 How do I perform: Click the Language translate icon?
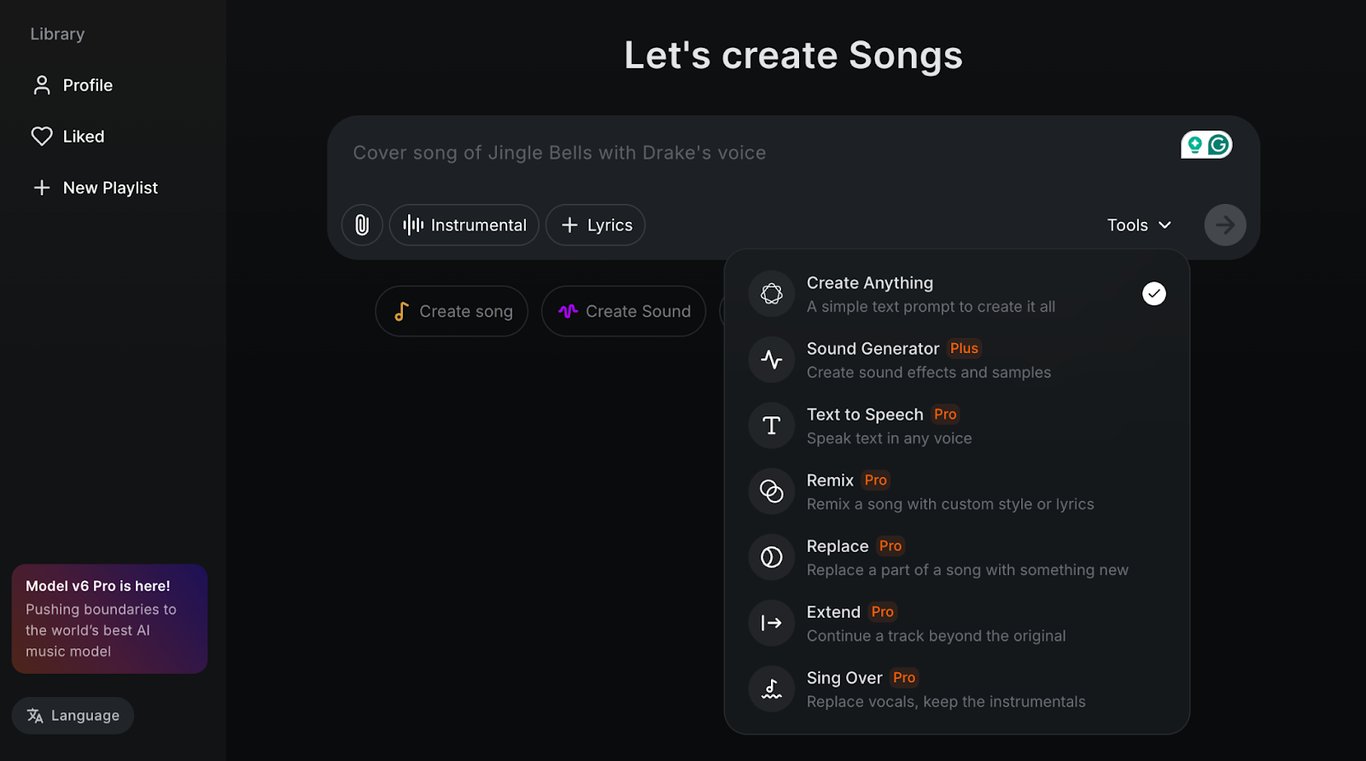[x=36, y=715]
